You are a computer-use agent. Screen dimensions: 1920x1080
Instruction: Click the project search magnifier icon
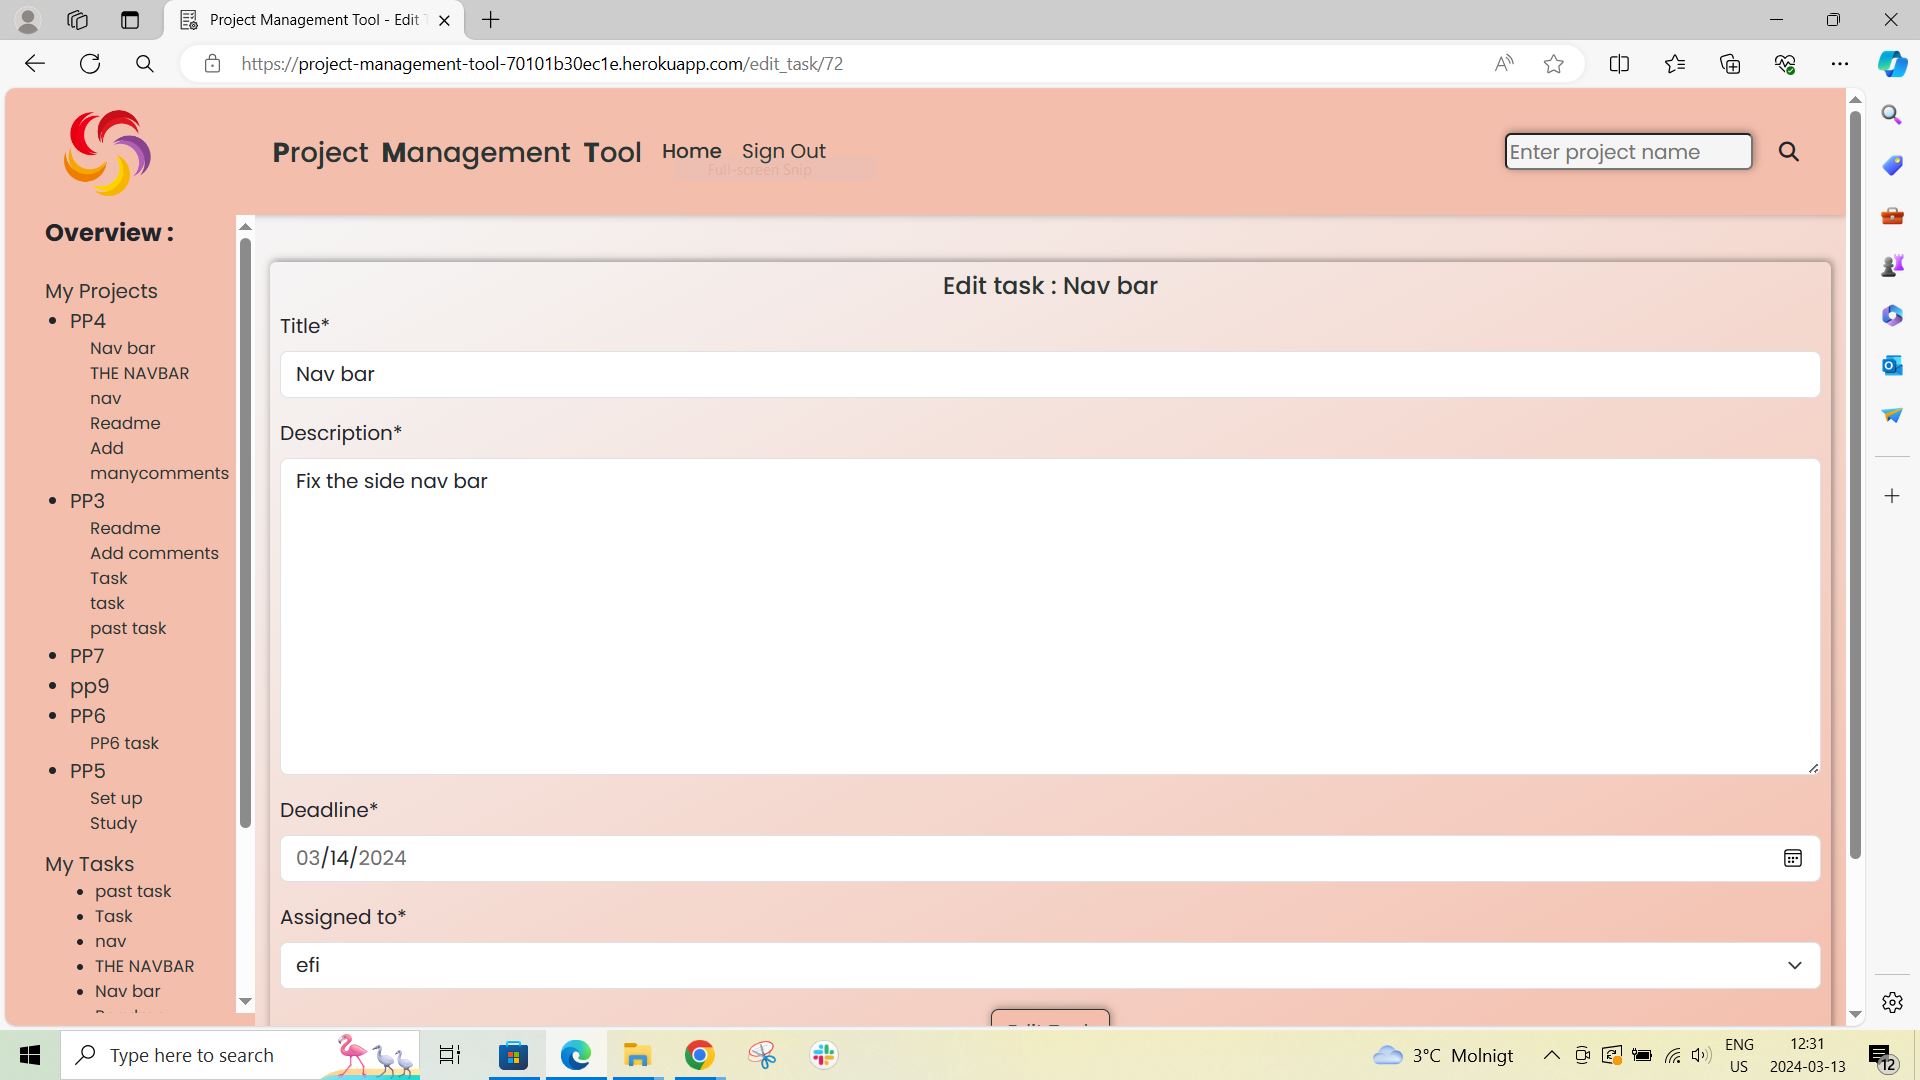[x=1789, y=151]
